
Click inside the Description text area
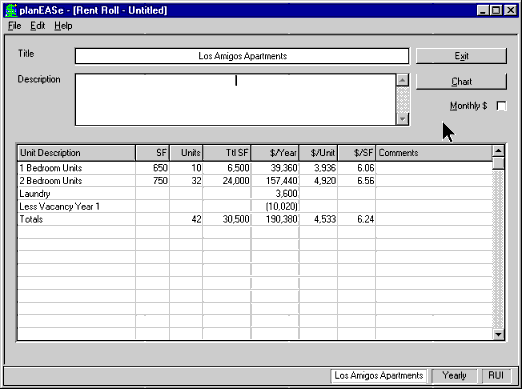coord(236,100)
